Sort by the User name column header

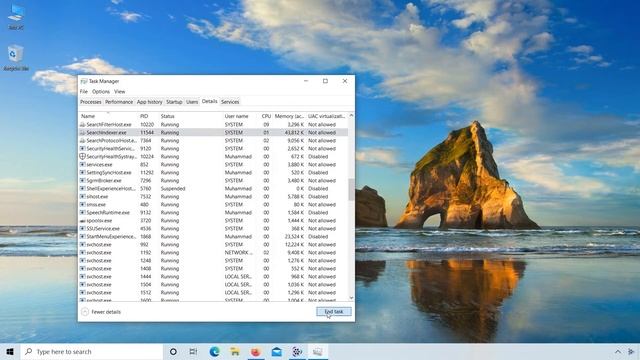(241, 116)
